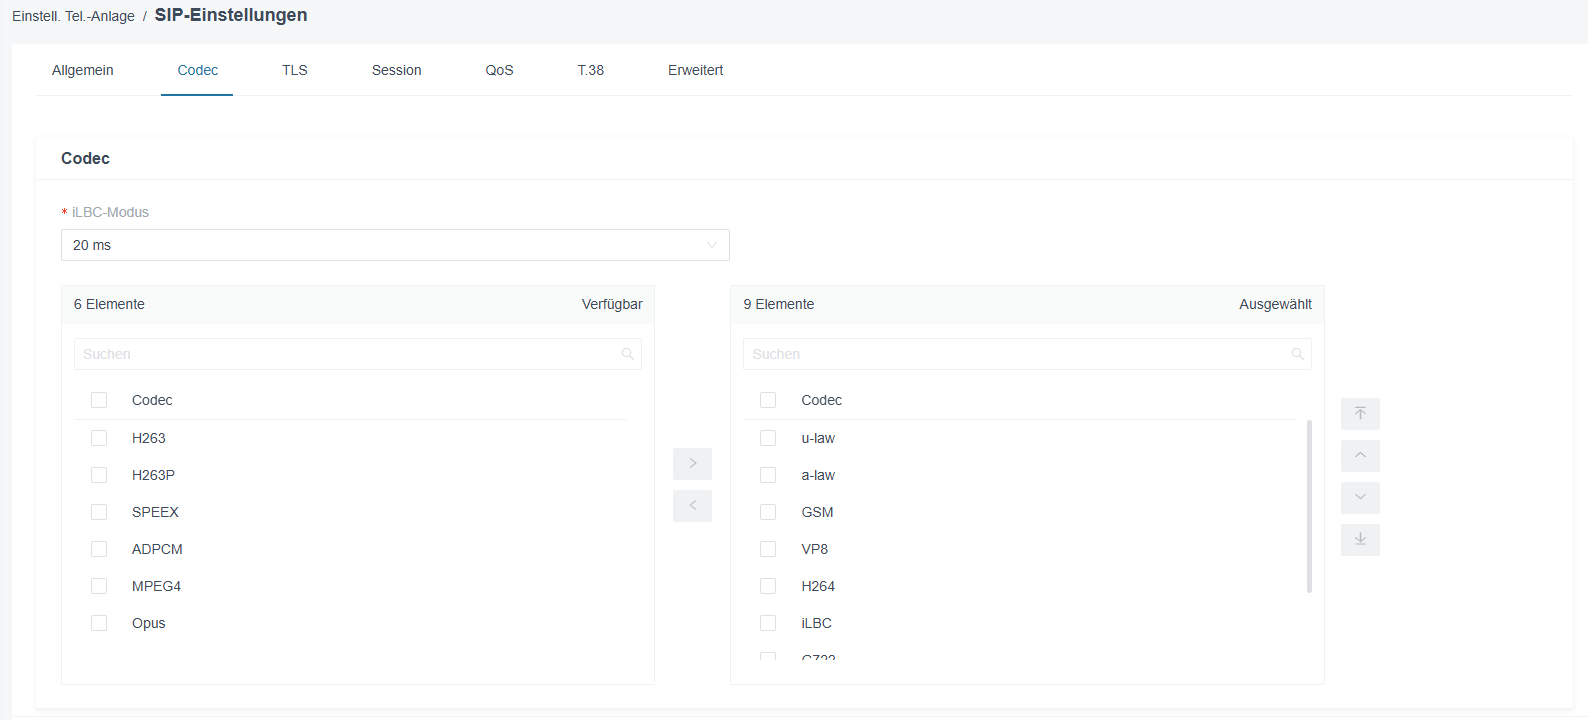Click the transfer-right arrow button
This screenshot has height=720, width=1588.
click(x=692, y=464)
